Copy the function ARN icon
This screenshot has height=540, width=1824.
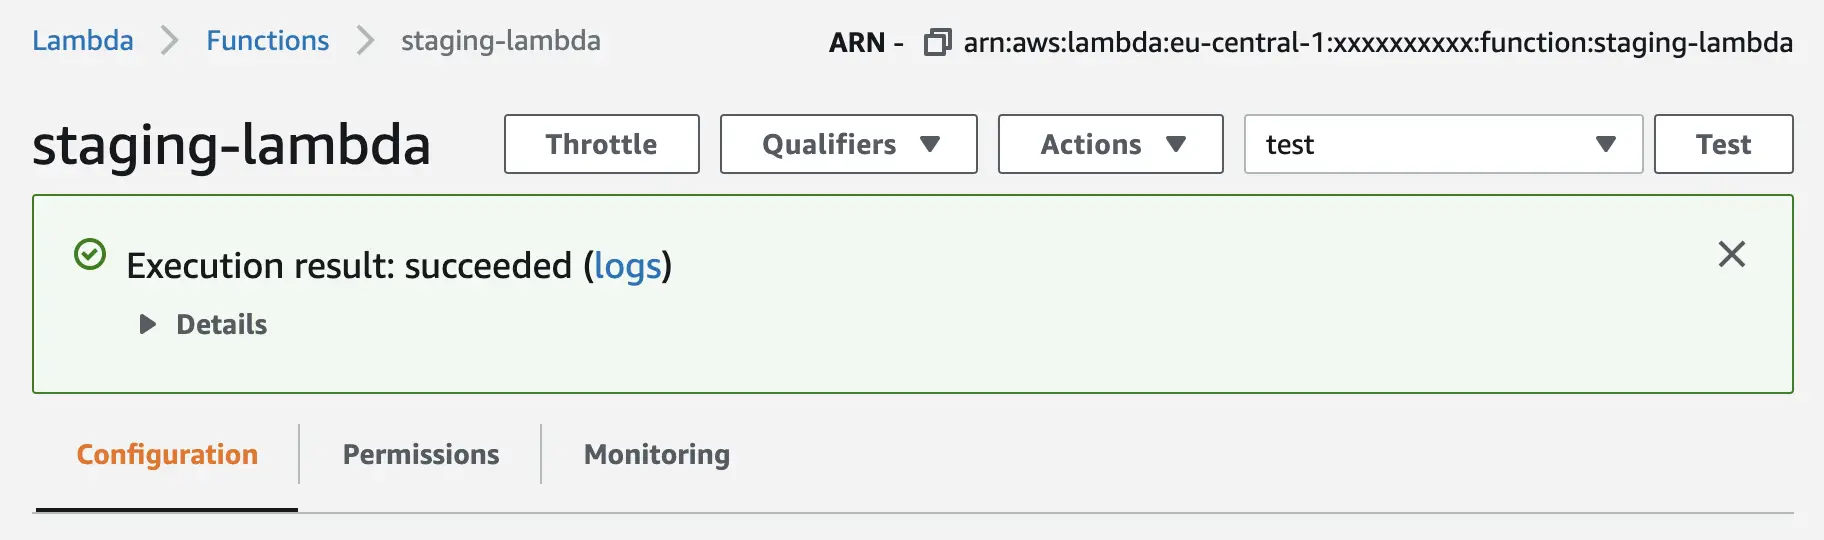point(937,43)
